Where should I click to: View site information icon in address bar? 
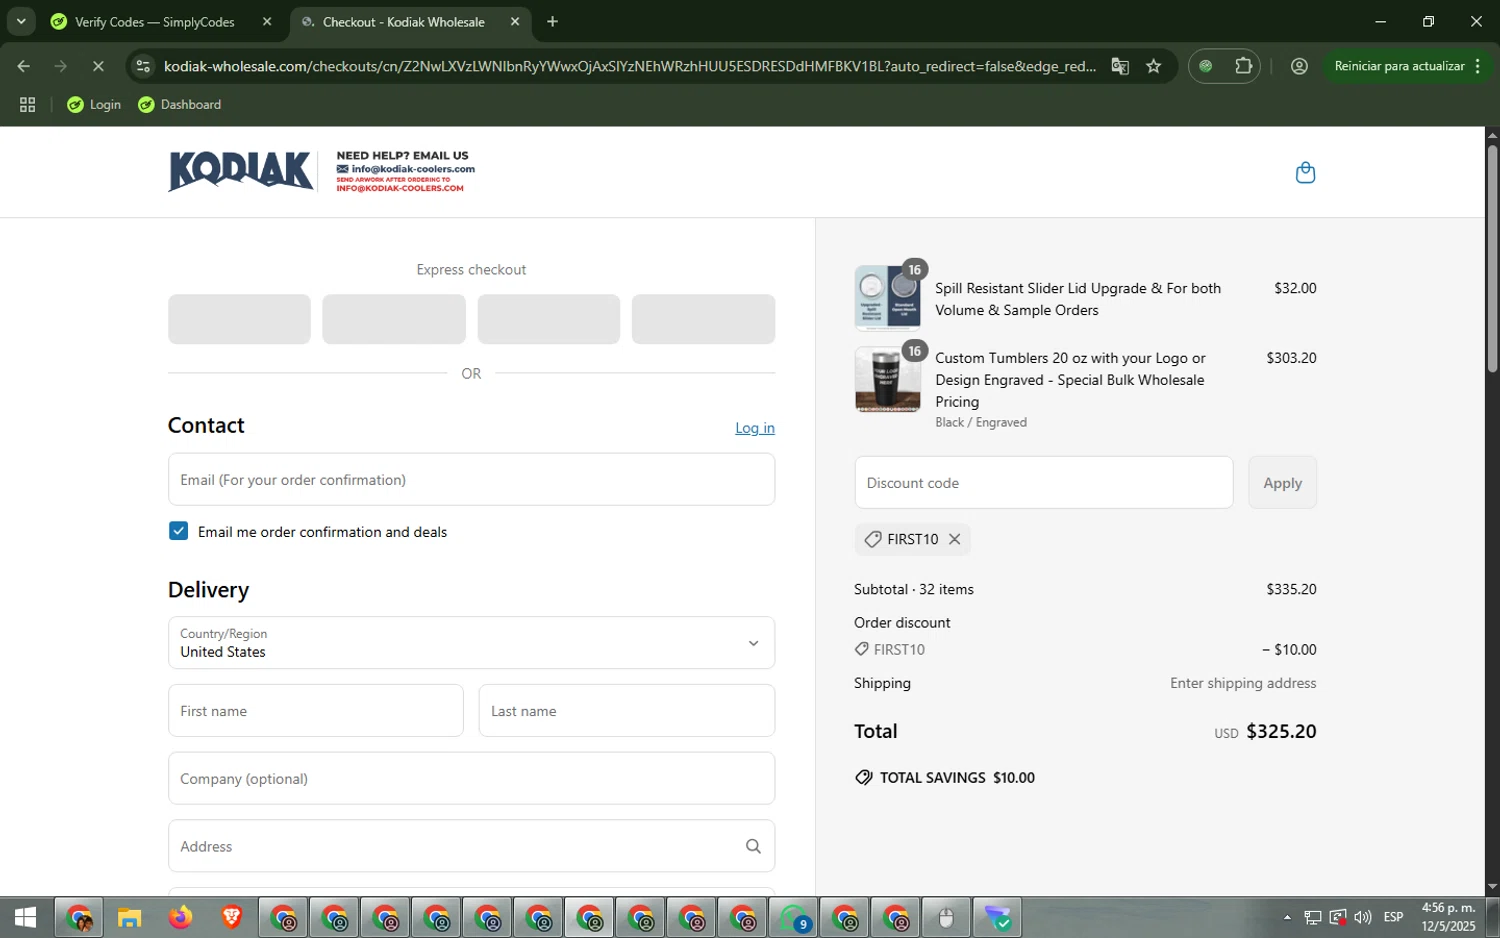143,66
